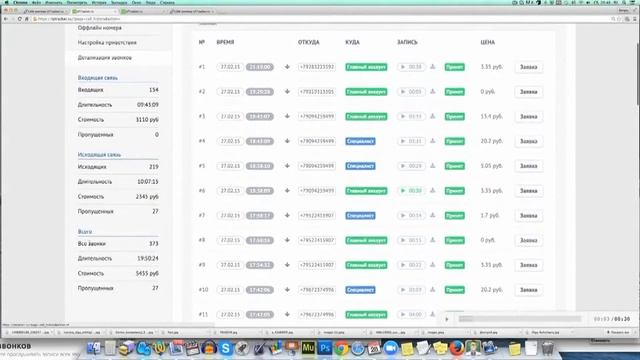Click the 'Время' column header

click(225, 42)
